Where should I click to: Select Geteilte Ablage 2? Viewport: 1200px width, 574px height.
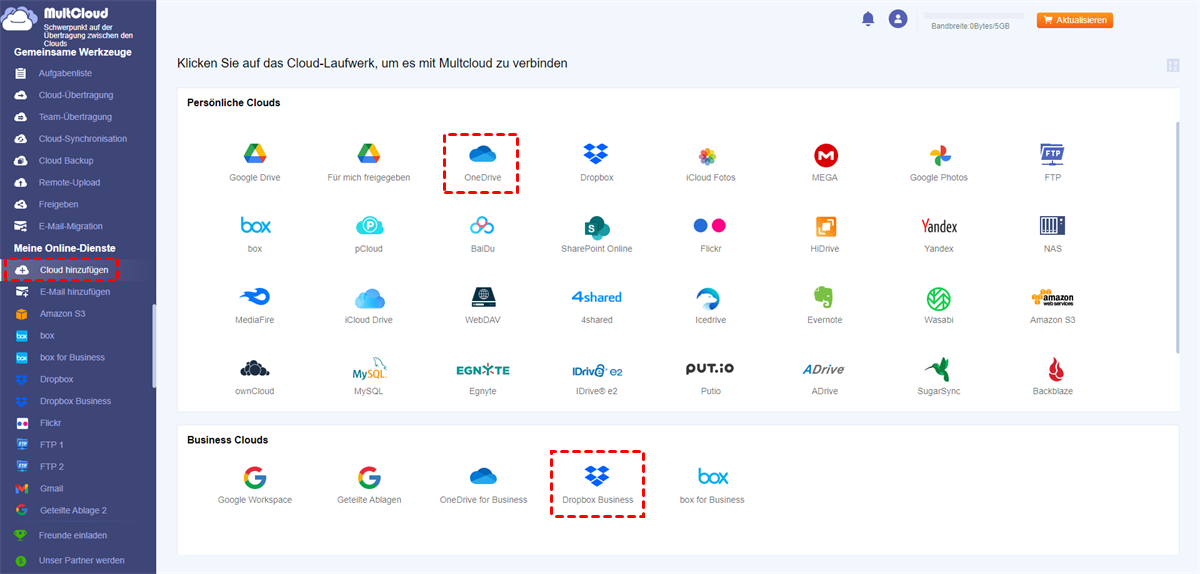pos(73,510)
